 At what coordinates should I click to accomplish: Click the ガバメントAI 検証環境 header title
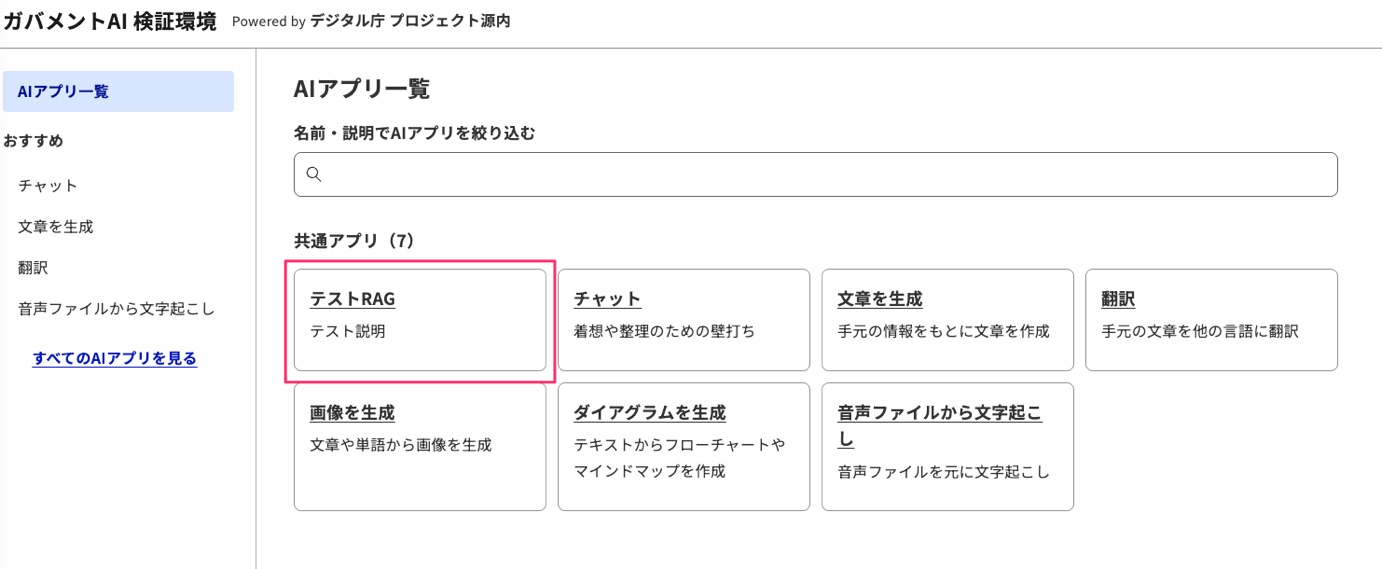[109, 21]
